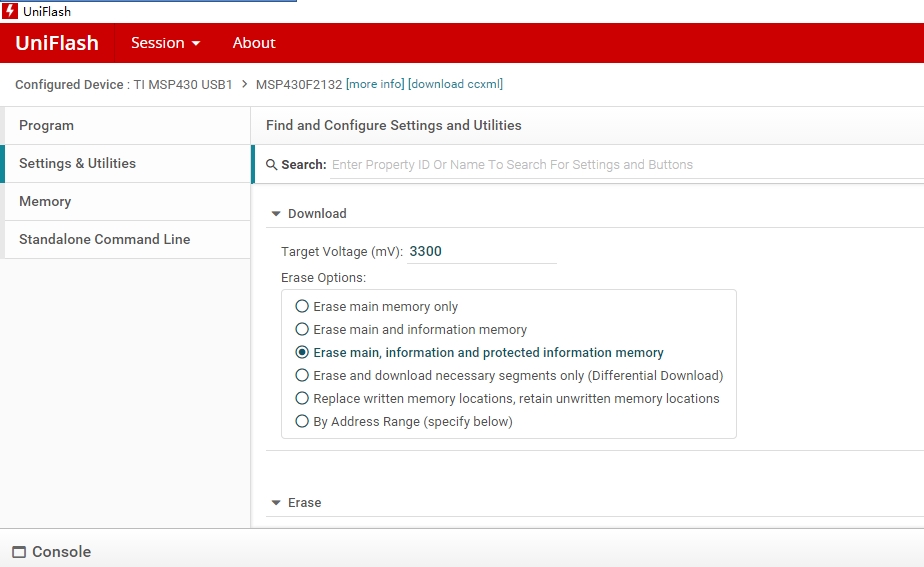
Task: Click the settings search input field
Action: (x=620, y=165)
